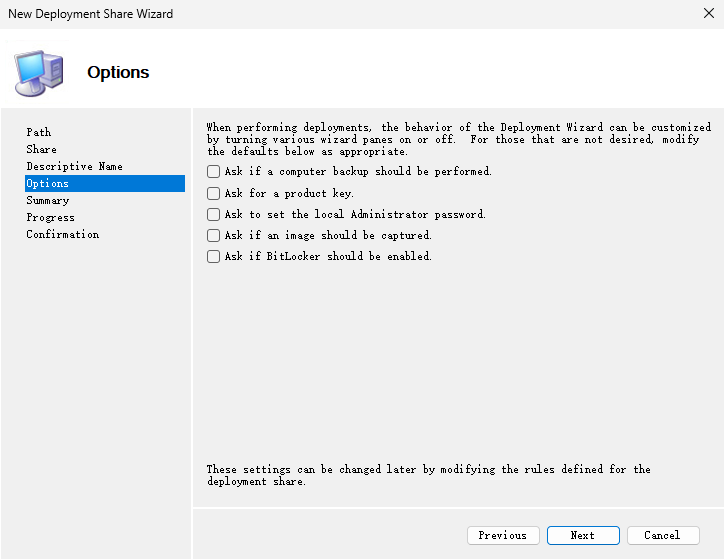Jump to the Summary step
Screen dimensions: 724x559
[x=48, y=200]
